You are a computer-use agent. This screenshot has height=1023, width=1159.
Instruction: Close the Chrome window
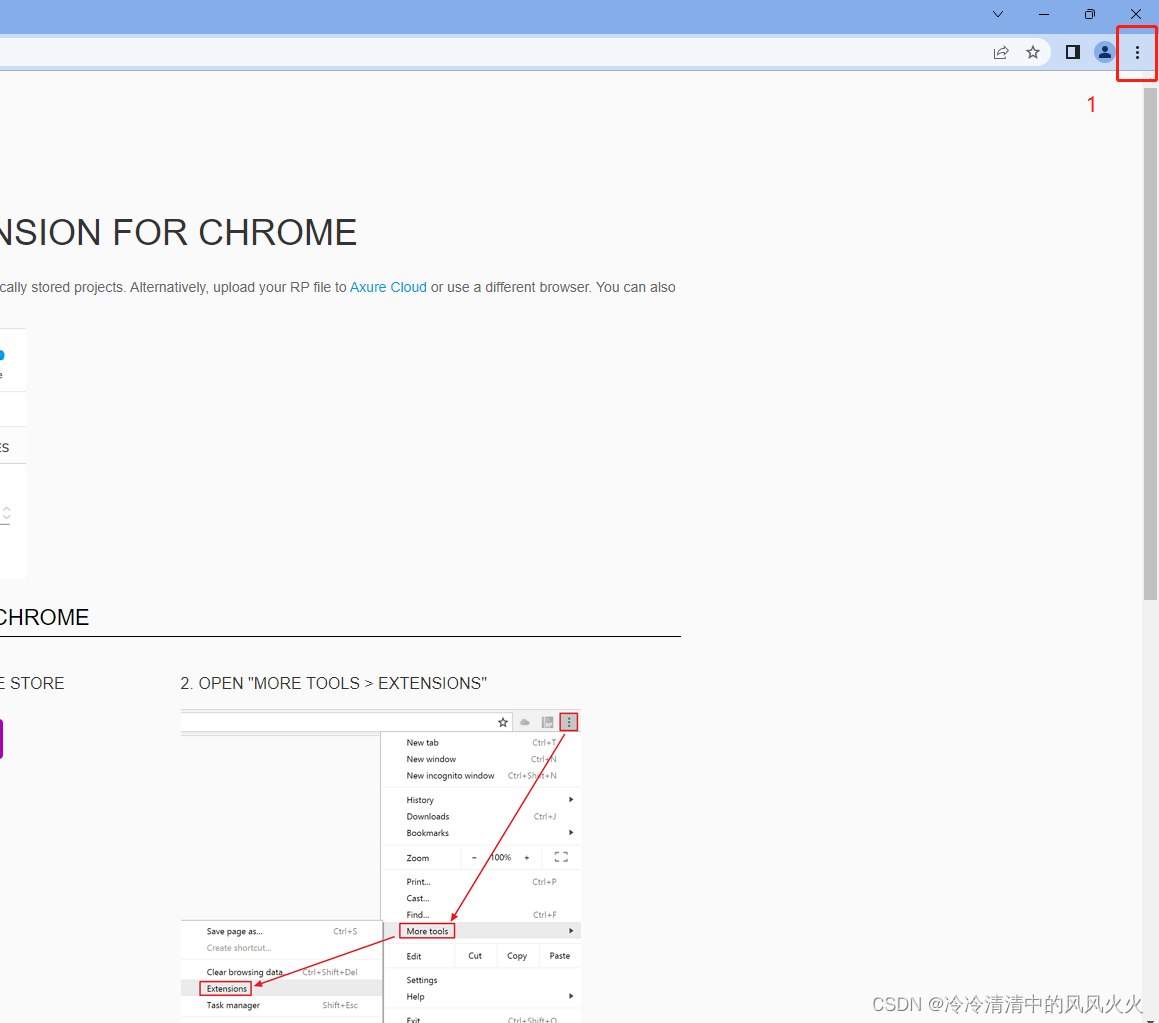1136,14
